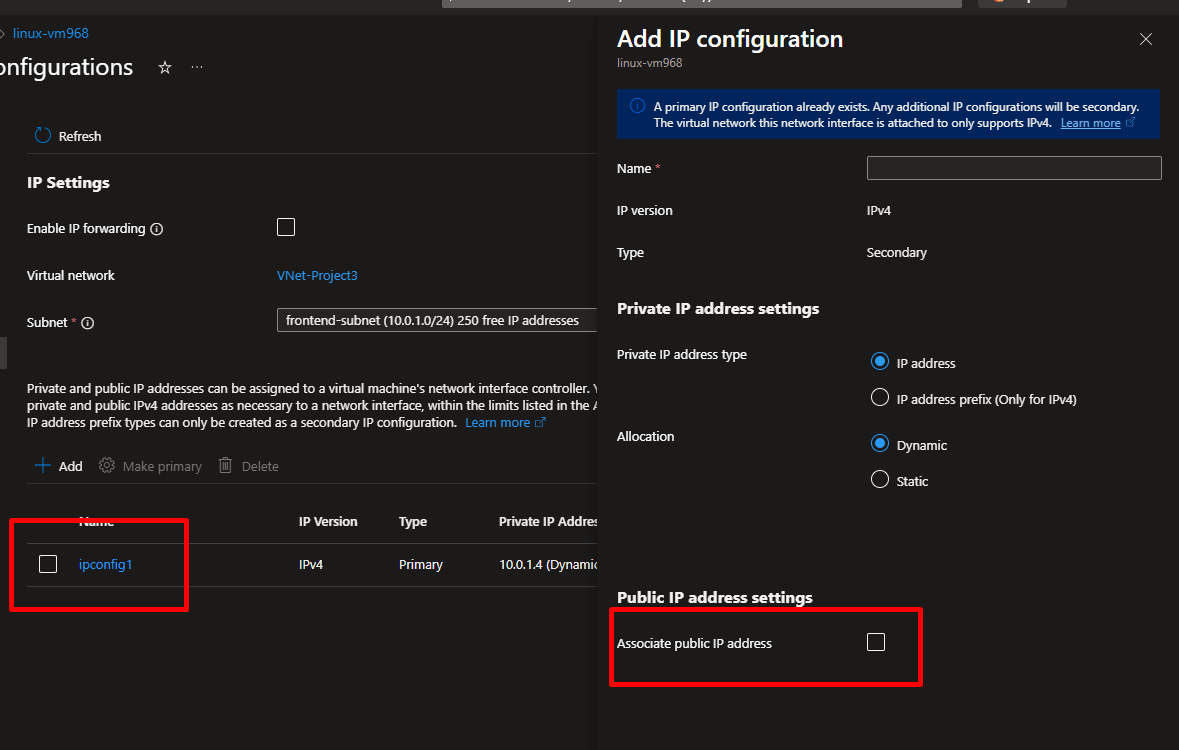Click the Make primary gear icon

[107, 466]
